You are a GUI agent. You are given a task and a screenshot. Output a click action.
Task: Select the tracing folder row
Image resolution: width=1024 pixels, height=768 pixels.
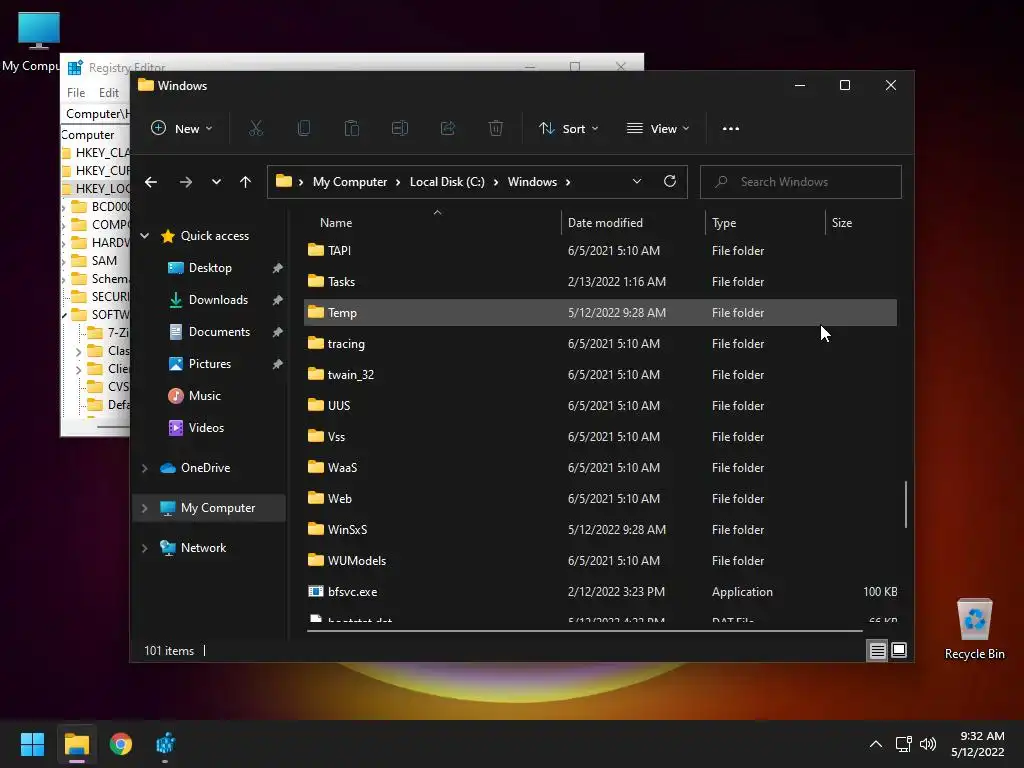coord(600,344)
